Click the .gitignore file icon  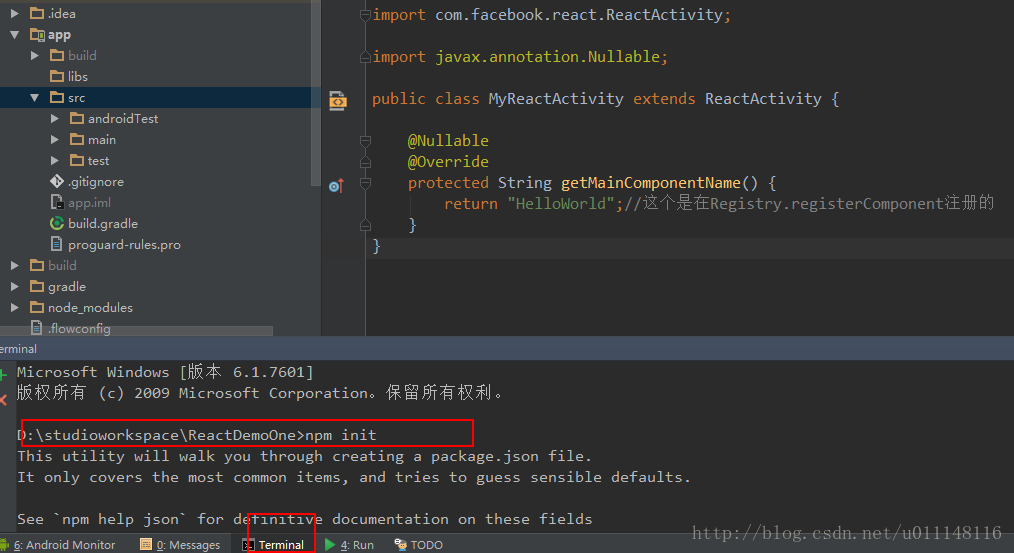click(x=57, y=182)
